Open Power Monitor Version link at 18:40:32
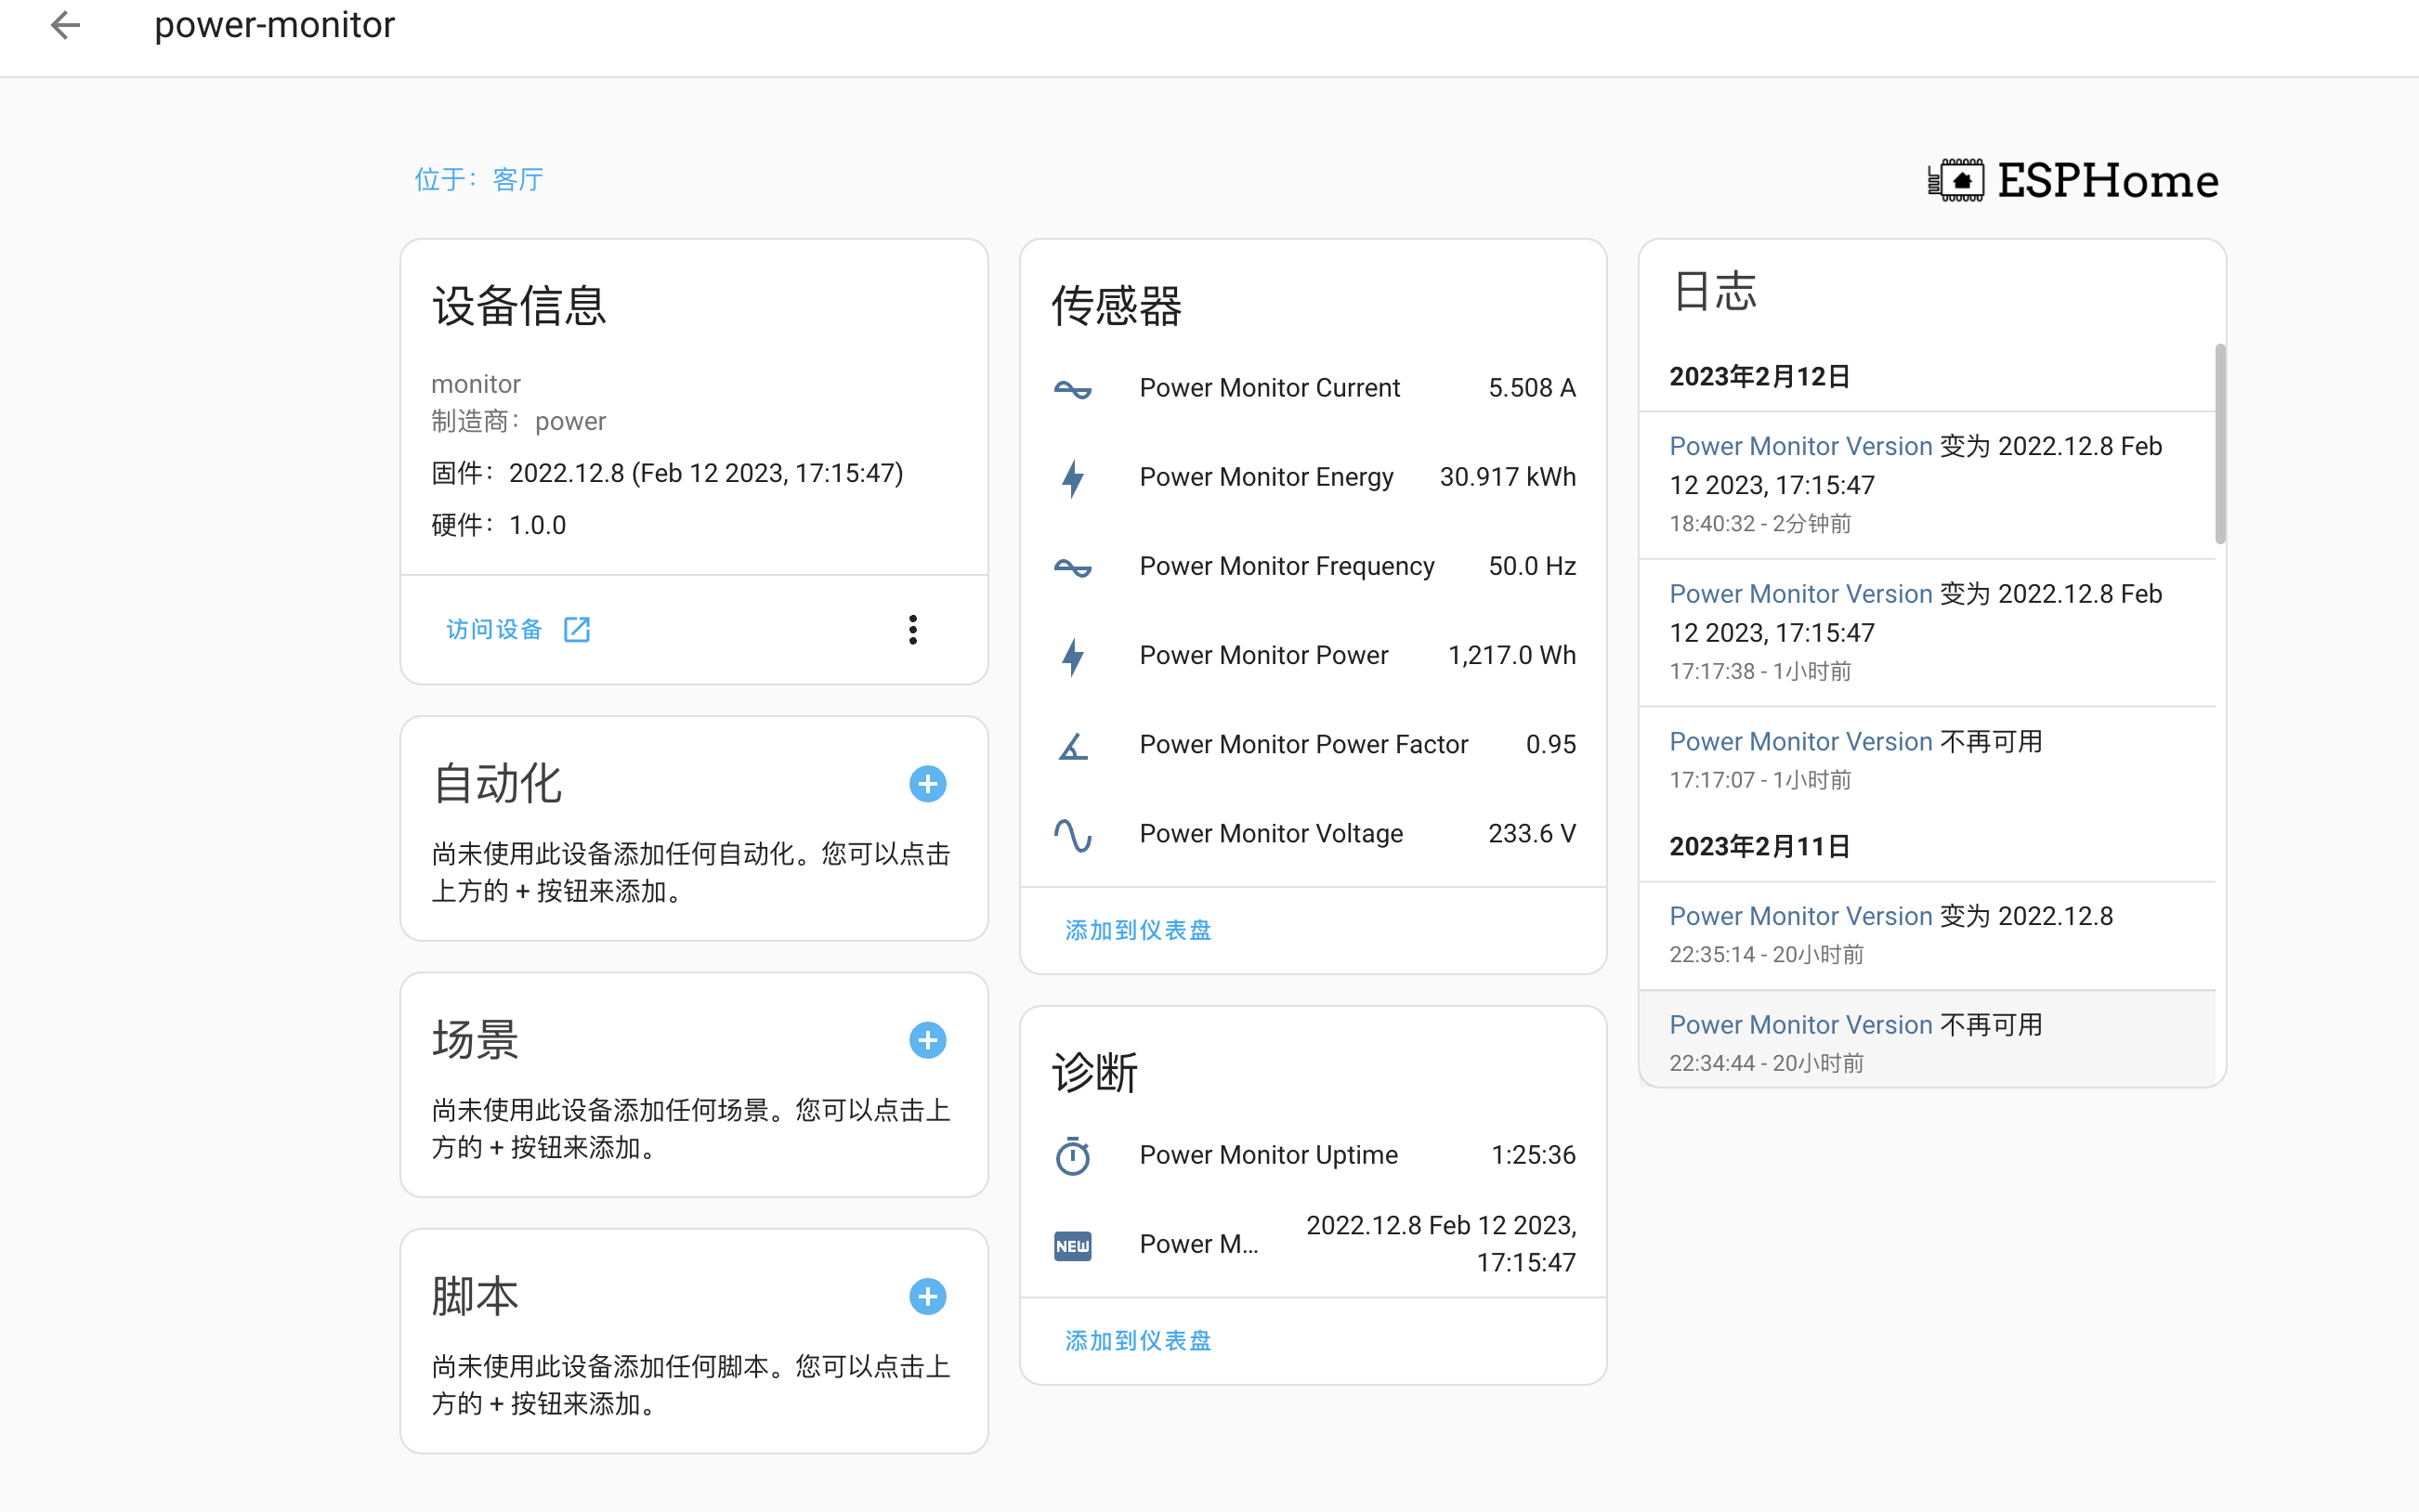The height and width of the screenshot is (1512, 2419). (1800, 446)
